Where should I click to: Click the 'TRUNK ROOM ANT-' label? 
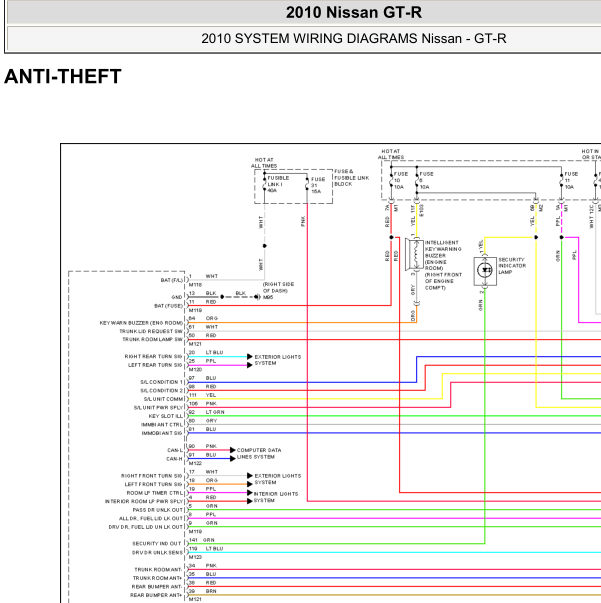158,570
